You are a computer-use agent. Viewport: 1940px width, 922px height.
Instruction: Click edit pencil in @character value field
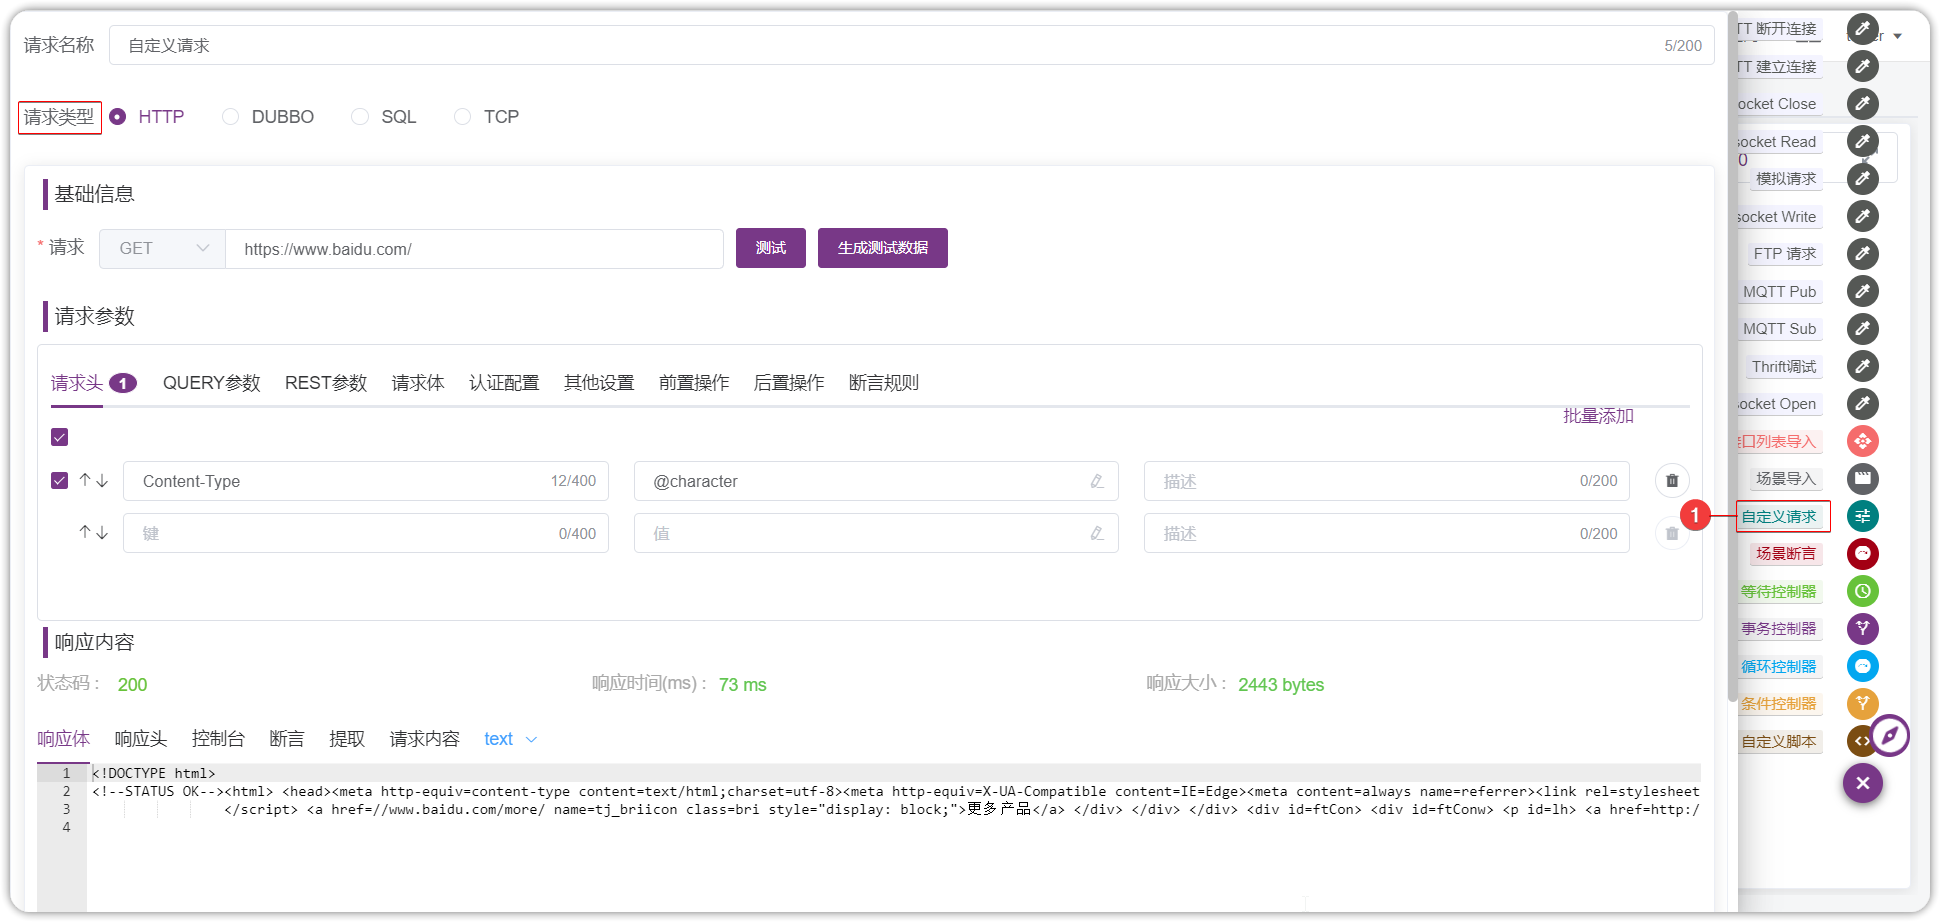point(1097,481)
